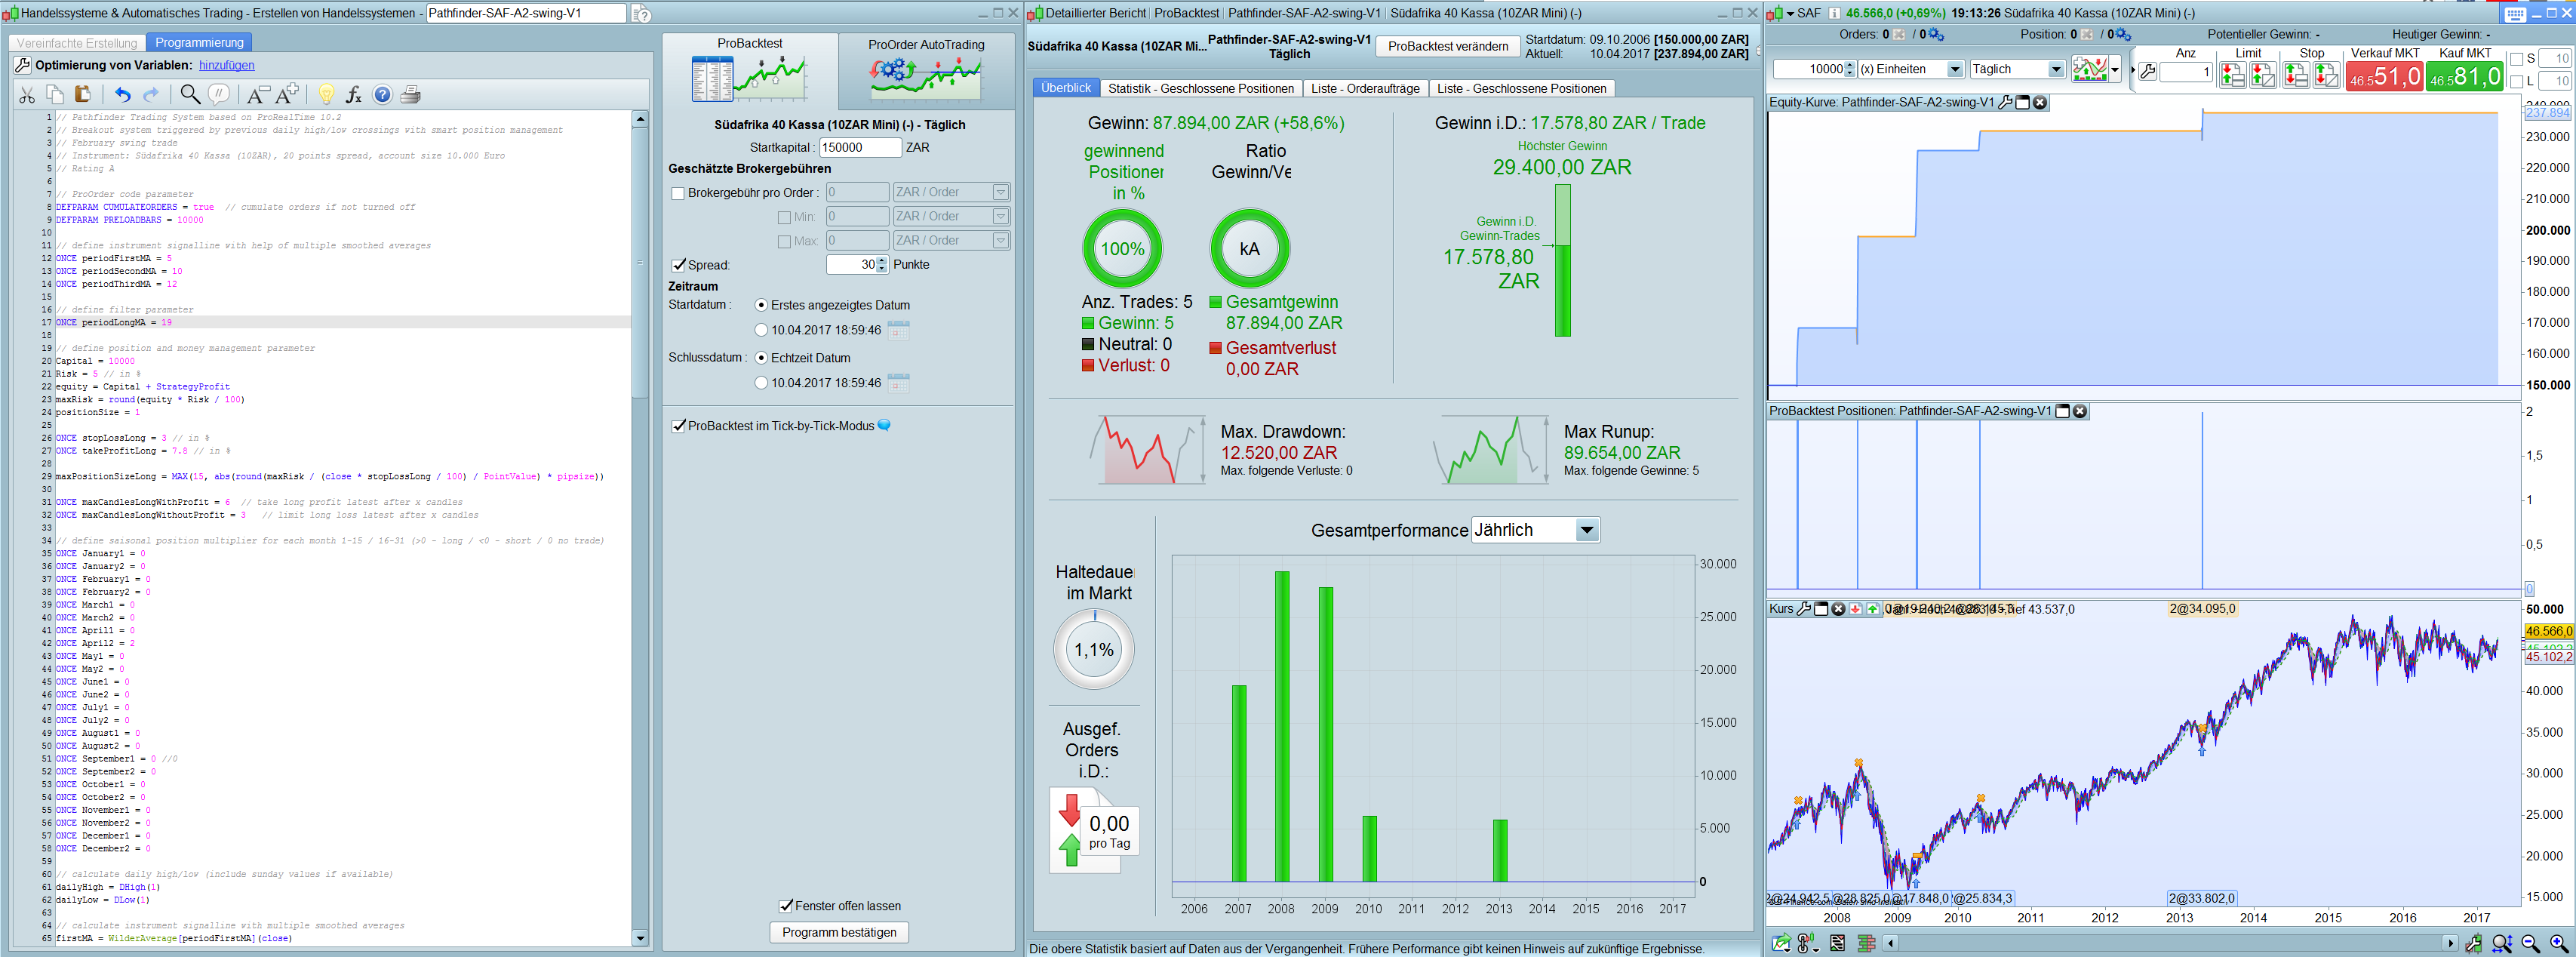Select the Echtzeit Datum radio button
Screen dimensions: 2576x957
click(x=761, y=358)
